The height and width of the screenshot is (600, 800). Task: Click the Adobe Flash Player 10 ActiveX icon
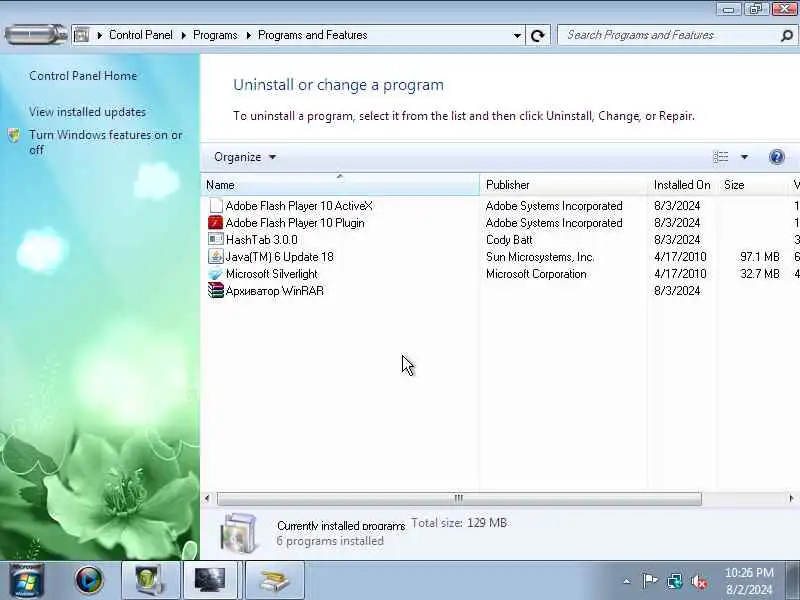[x=216, y=206]
